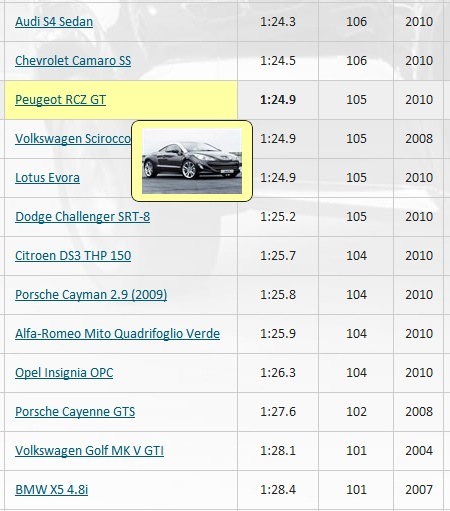Select lap time 1:26.3 in the Opel Insignia row
Image resolution: width=450 pixels, height=511 pixels.
coord(278,373)
